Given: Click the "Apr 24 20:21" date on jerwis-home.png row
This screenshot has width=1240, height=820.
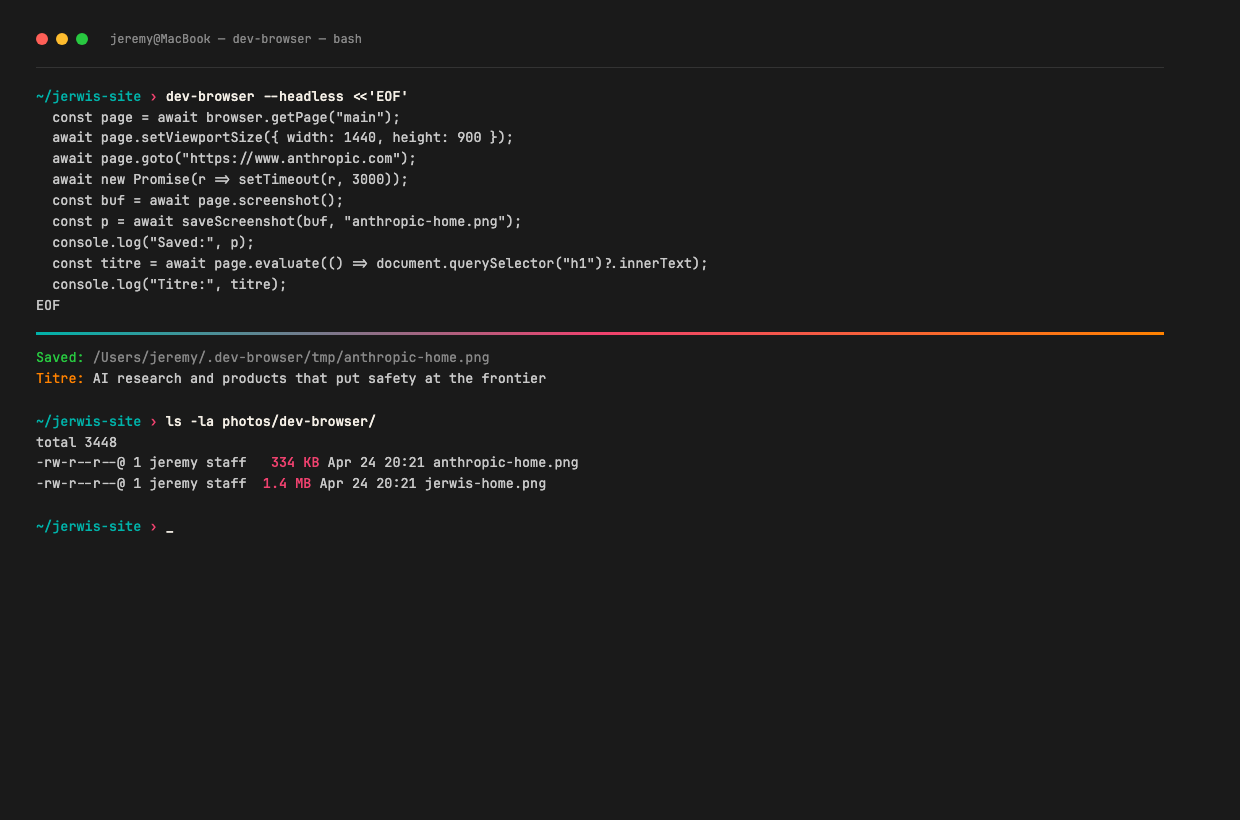Looking at the screenshot, I should point(368,484).
